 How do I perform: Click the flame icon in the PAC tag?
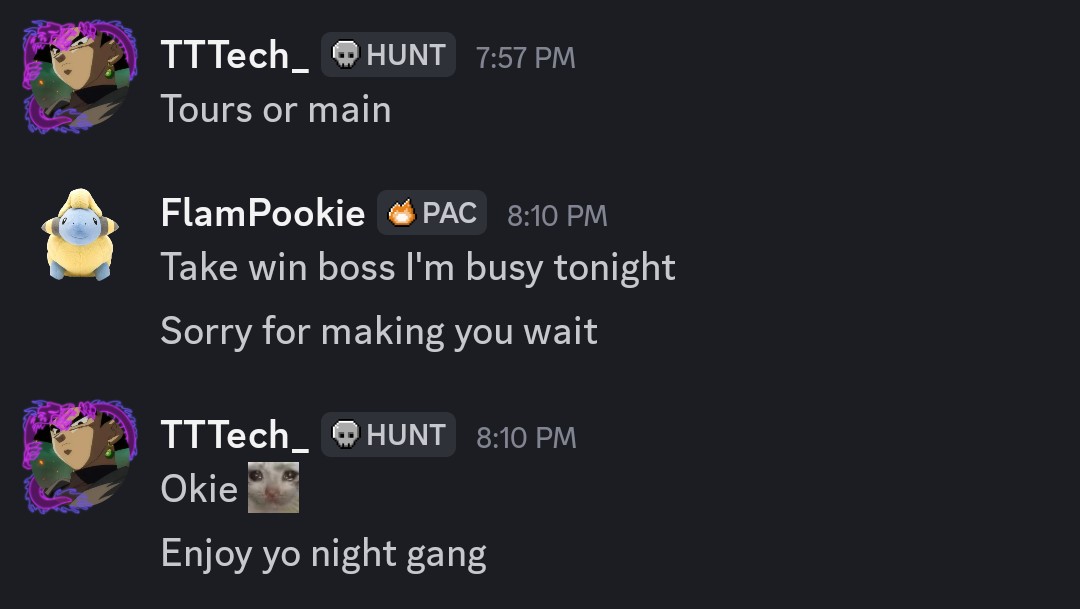click(402, 213)
